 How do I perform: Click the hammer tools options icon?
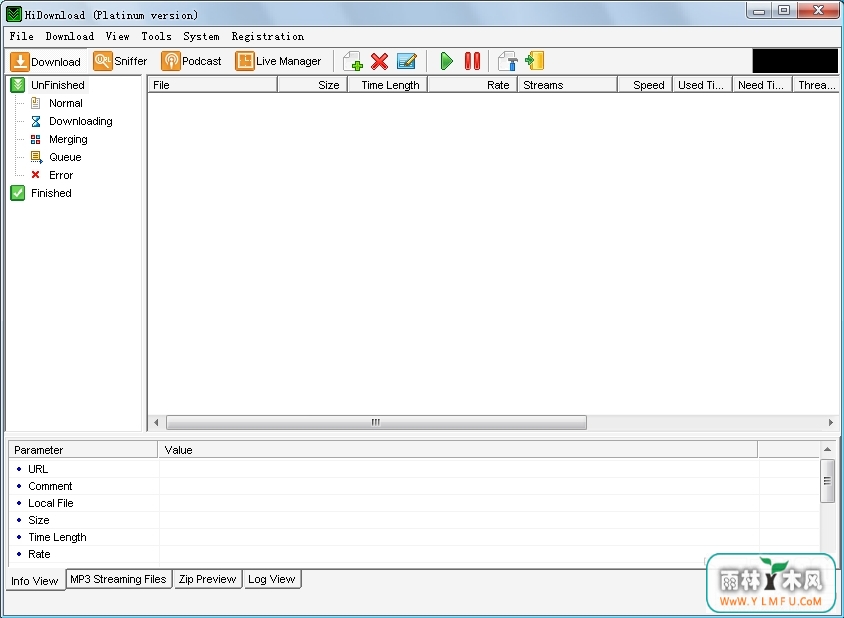[507, 61]
